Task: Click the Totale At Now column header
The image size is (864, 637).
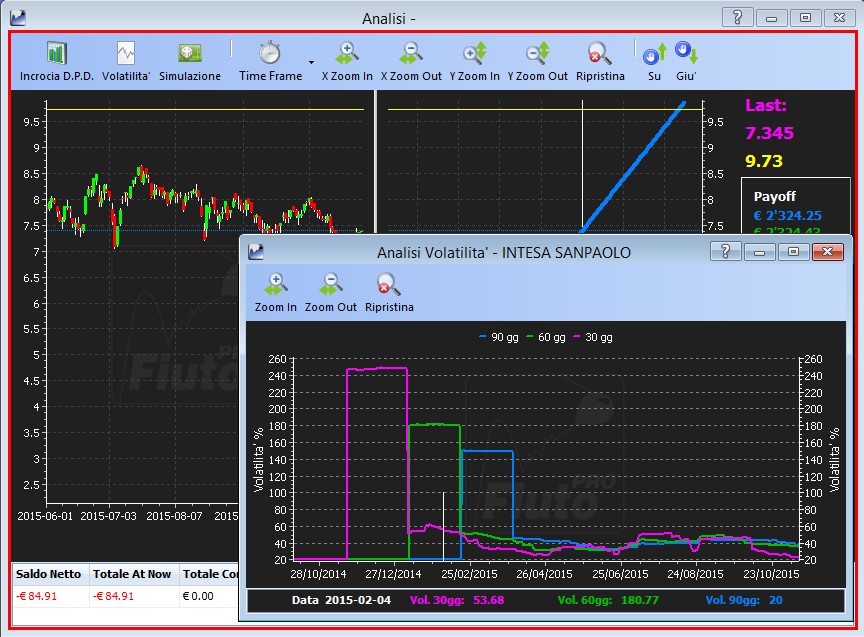Action: tap(132, 574)
